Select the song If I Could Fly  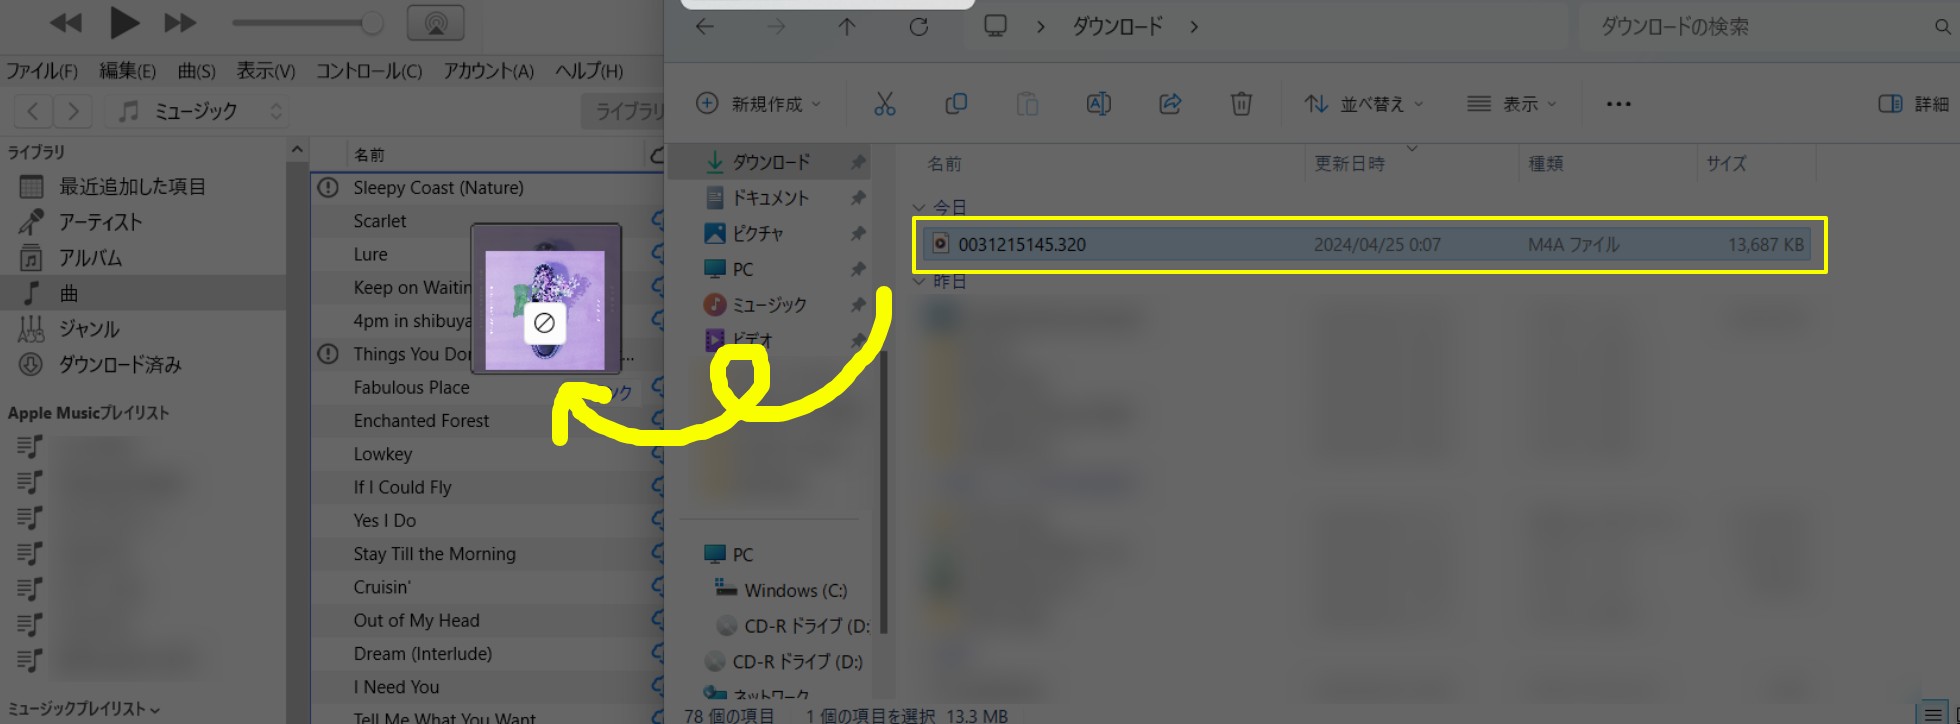pos(402,487)
